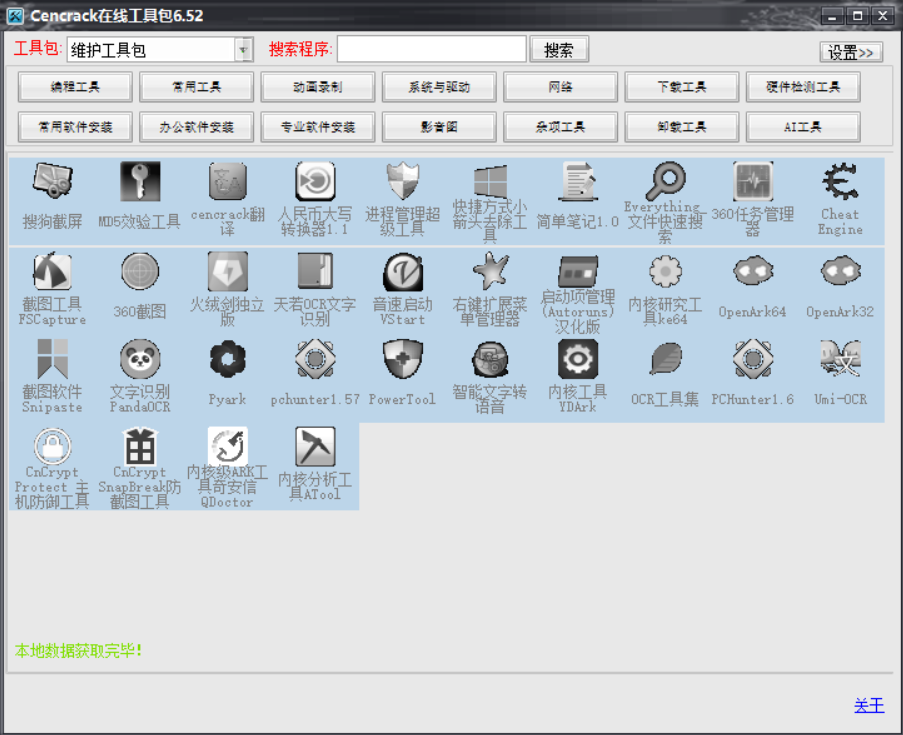Open 截图软件 Snipaste

pos(52,377)
